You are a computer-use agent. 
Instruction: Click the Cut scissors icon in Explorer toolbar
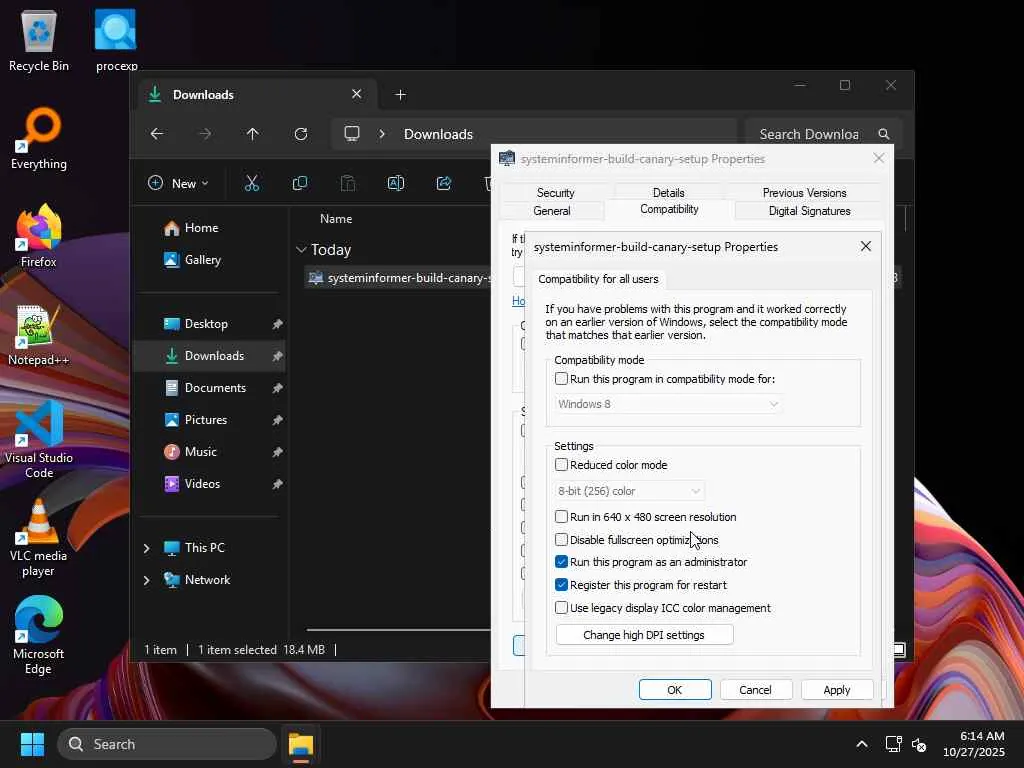252,183
